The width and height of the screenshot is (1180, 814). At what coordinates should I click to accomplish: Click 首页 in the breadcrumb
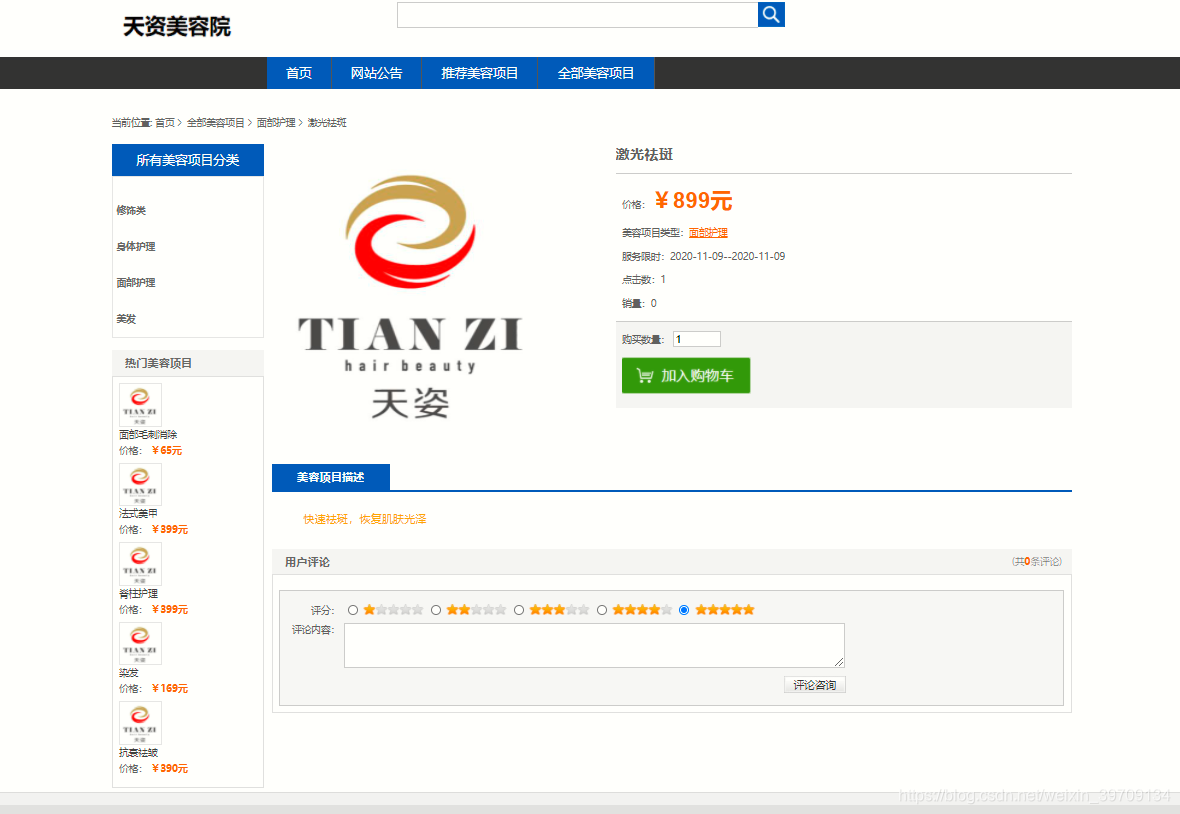pos(165,123)
